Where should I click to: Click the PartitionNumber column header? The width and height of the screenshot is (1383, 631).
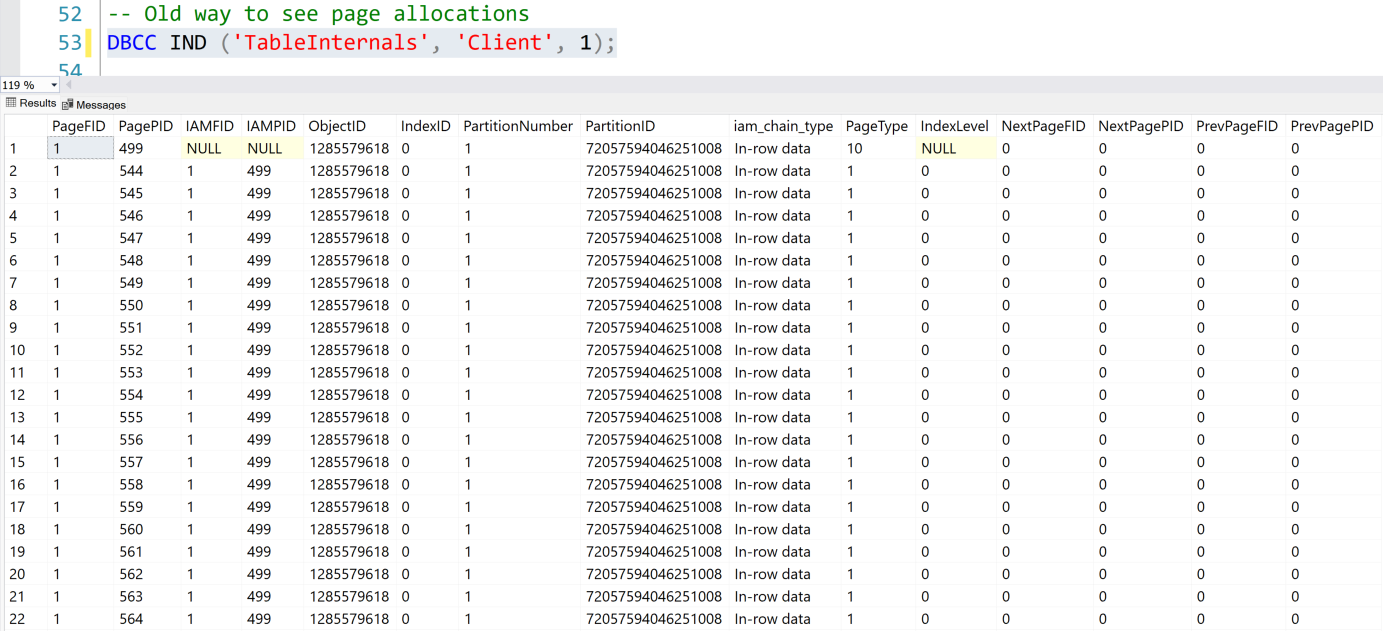tap(518, 126)
